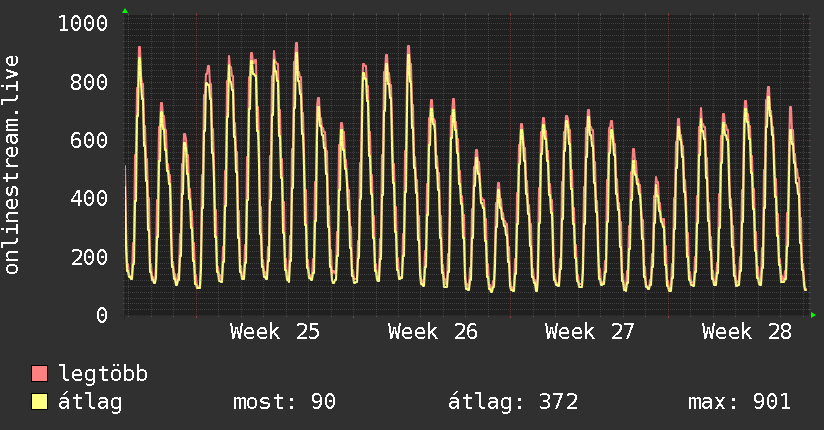
Task: Click the yellow átlag legend swatch
Action: point(39,402)
